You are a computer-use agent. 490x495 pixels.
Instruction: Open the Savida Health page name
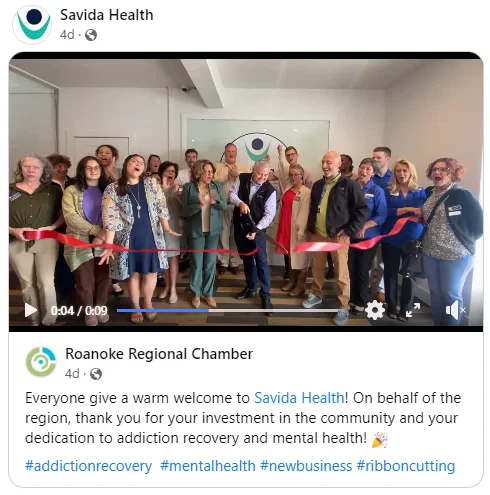[106, 15]
